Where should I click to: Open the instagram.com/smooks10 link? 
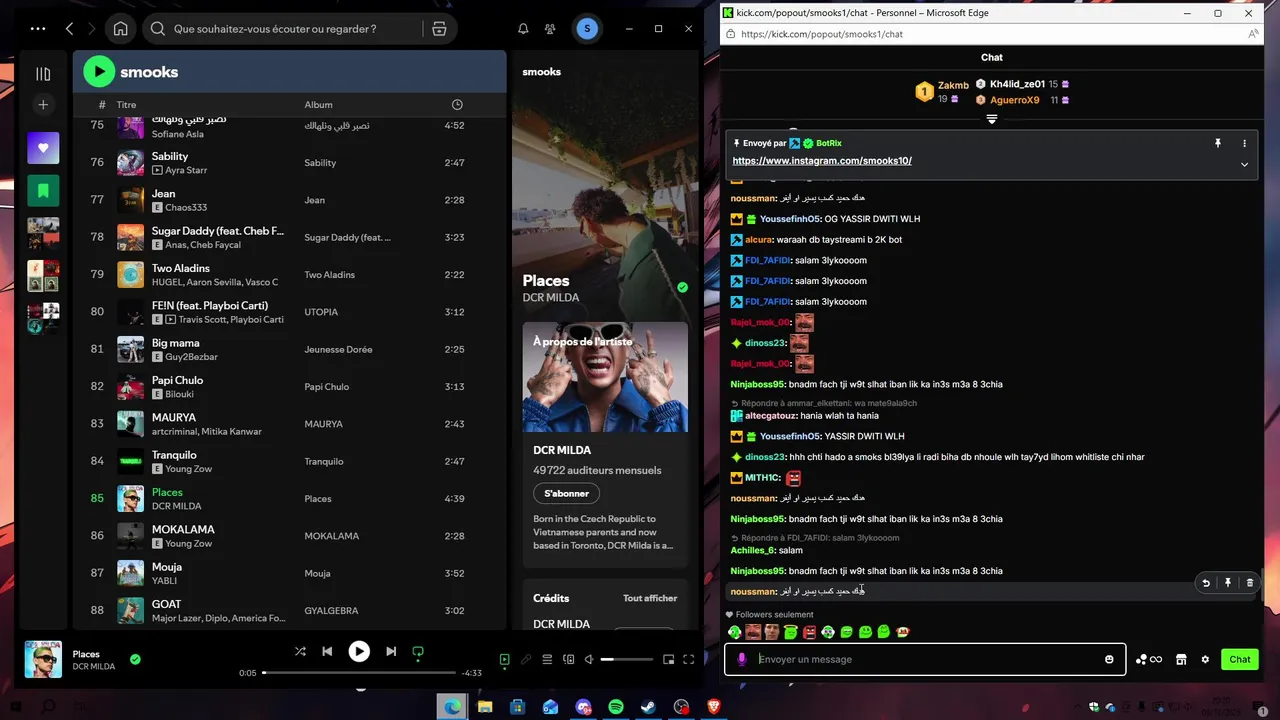pyautogui.click(x=822, y=160)
